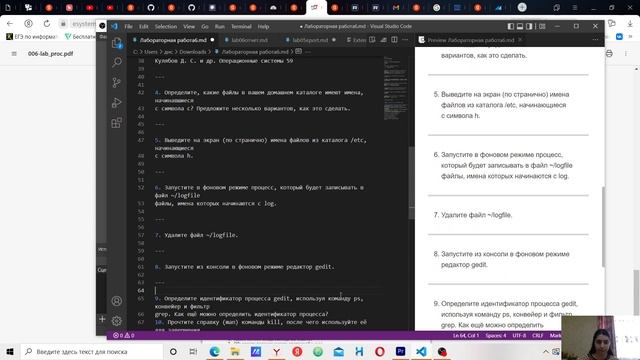Open Task View on taskbar
Image resolution: width=640 pixels, height=360 pixels.
pyautogui.click(x=193, y=351)
